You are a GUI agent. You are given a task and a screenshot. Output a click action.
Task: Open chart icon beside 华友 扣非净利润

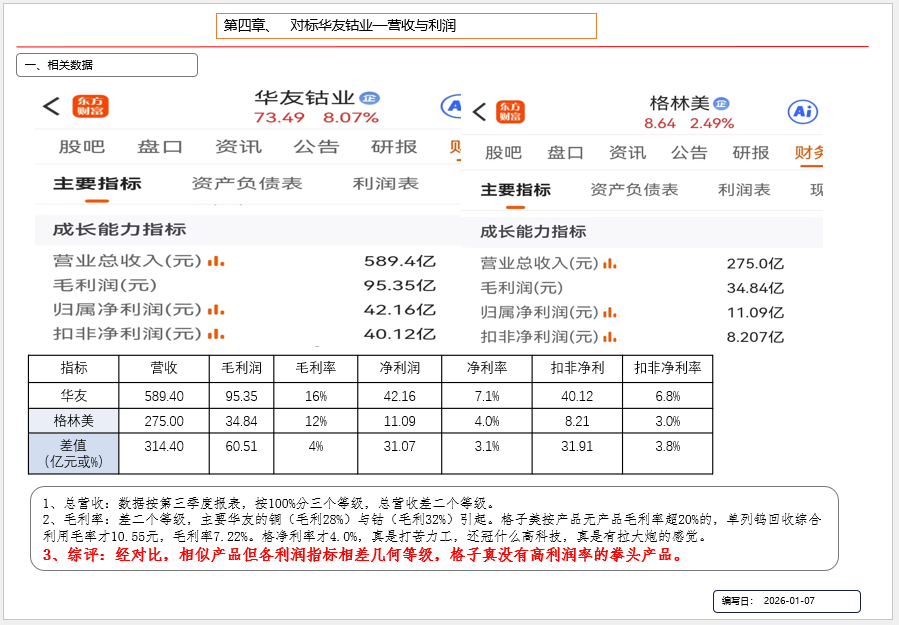(216, 334)
